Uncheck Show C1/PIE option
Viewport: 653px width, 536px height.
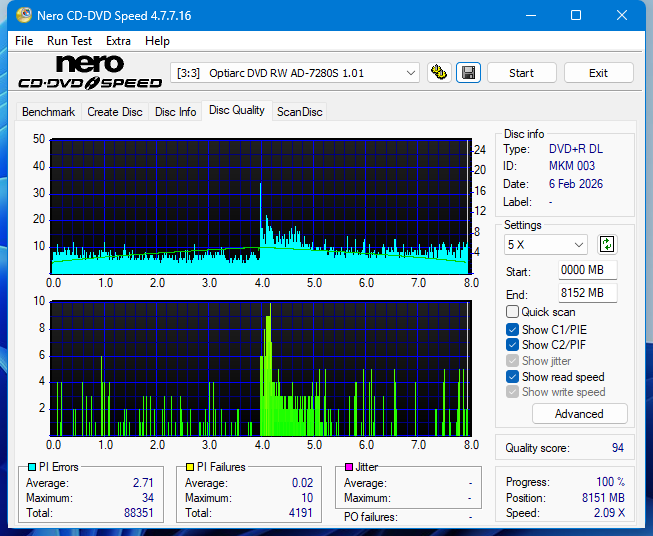pyautogui.click(x=513, y=329)
